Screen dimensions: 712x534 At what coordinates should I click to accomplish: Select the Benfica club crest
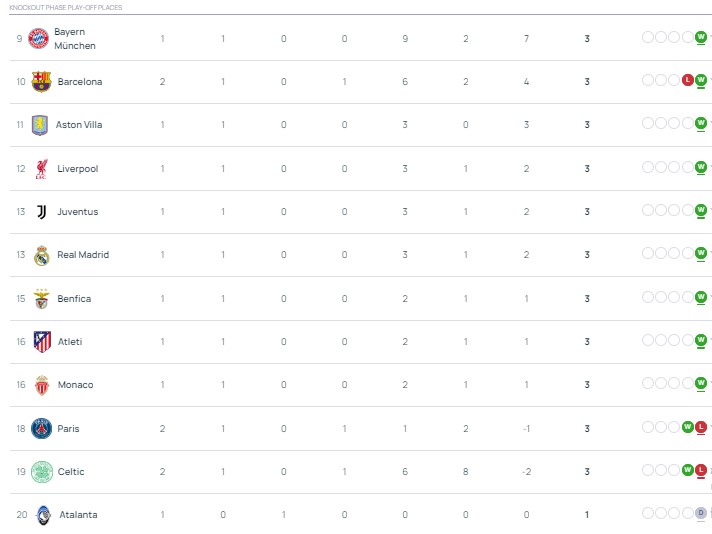(x=41, y=299)
